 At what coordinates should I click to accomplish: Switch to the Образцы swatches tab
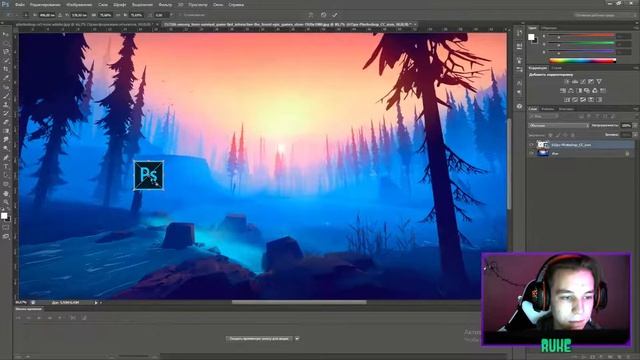549,28
